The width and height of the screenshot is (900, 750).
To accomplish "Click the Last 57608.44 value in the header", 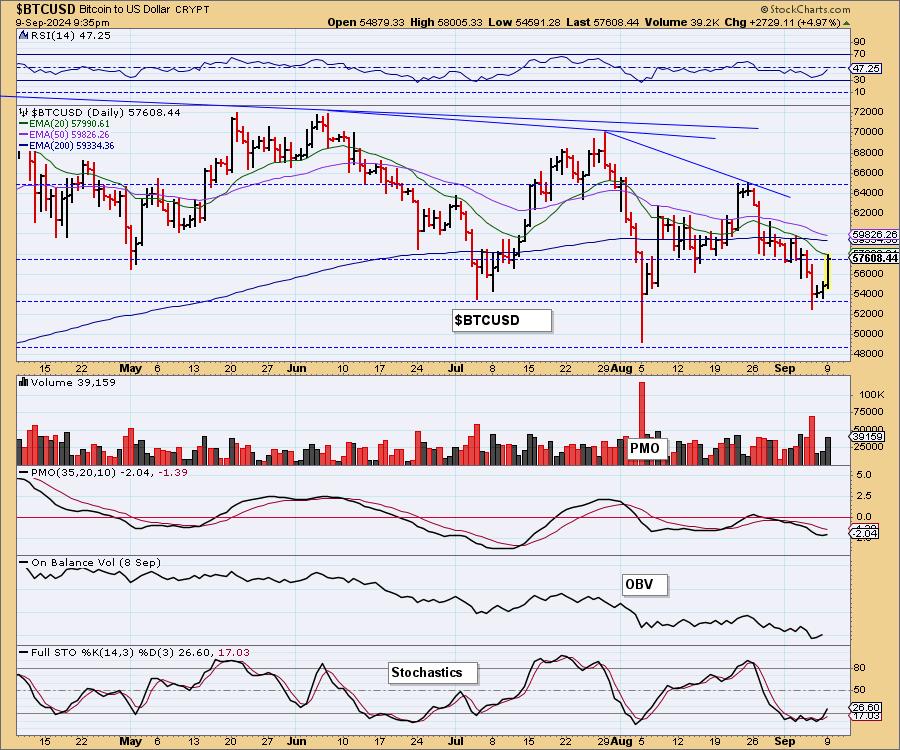I will (x=602, y=22).
